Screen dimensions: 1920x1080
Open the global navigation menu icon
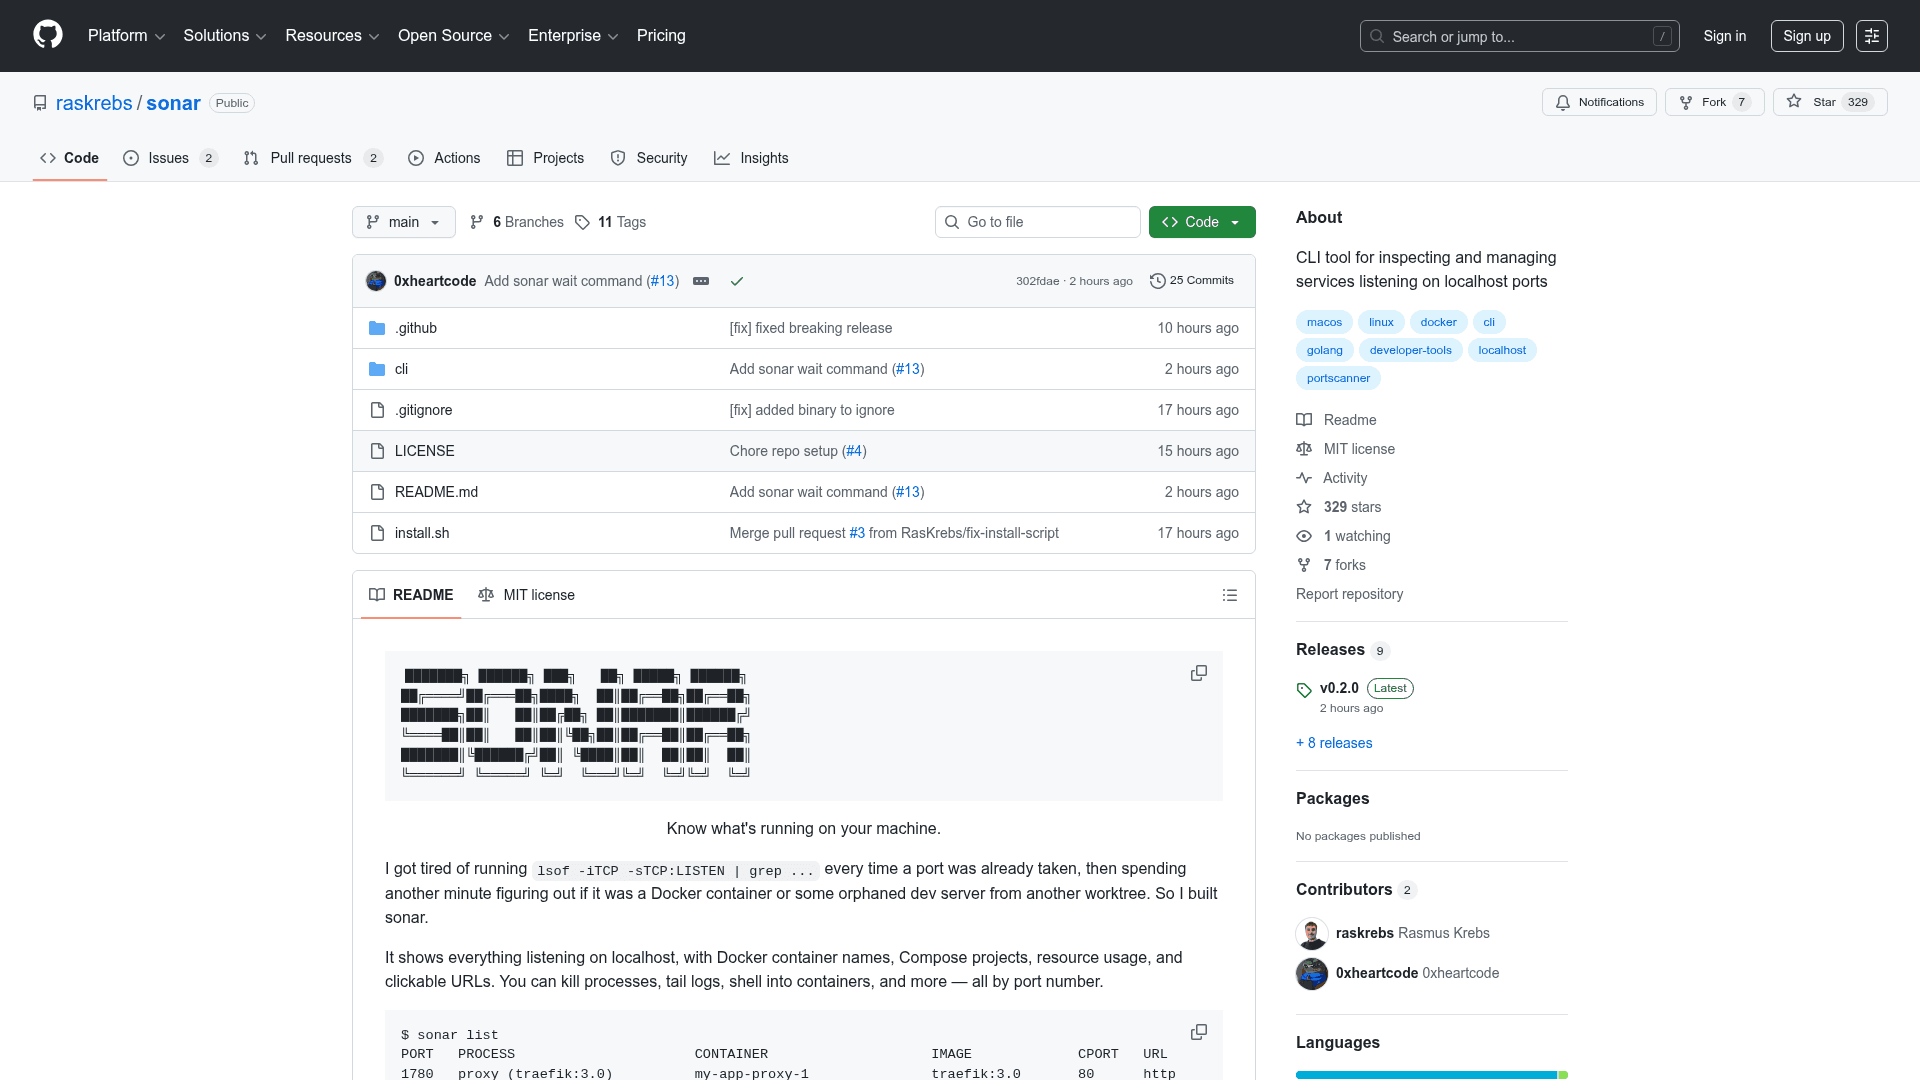point(1871,36)
